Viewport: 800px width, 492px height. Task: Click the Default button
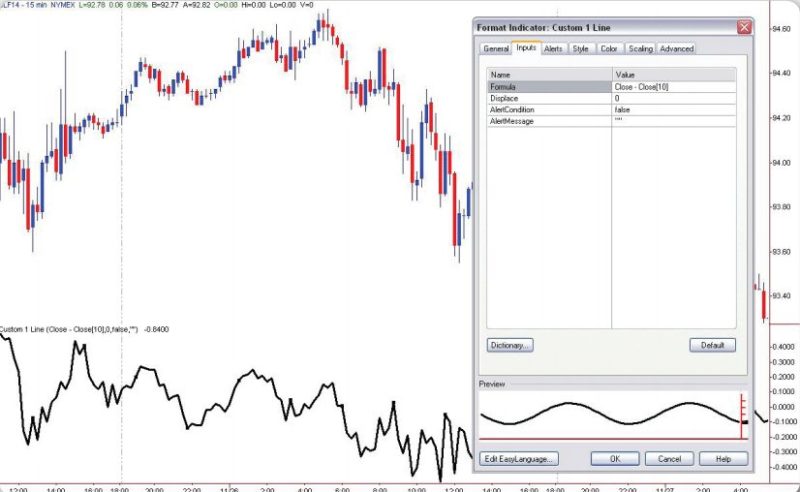coord(712,346)
